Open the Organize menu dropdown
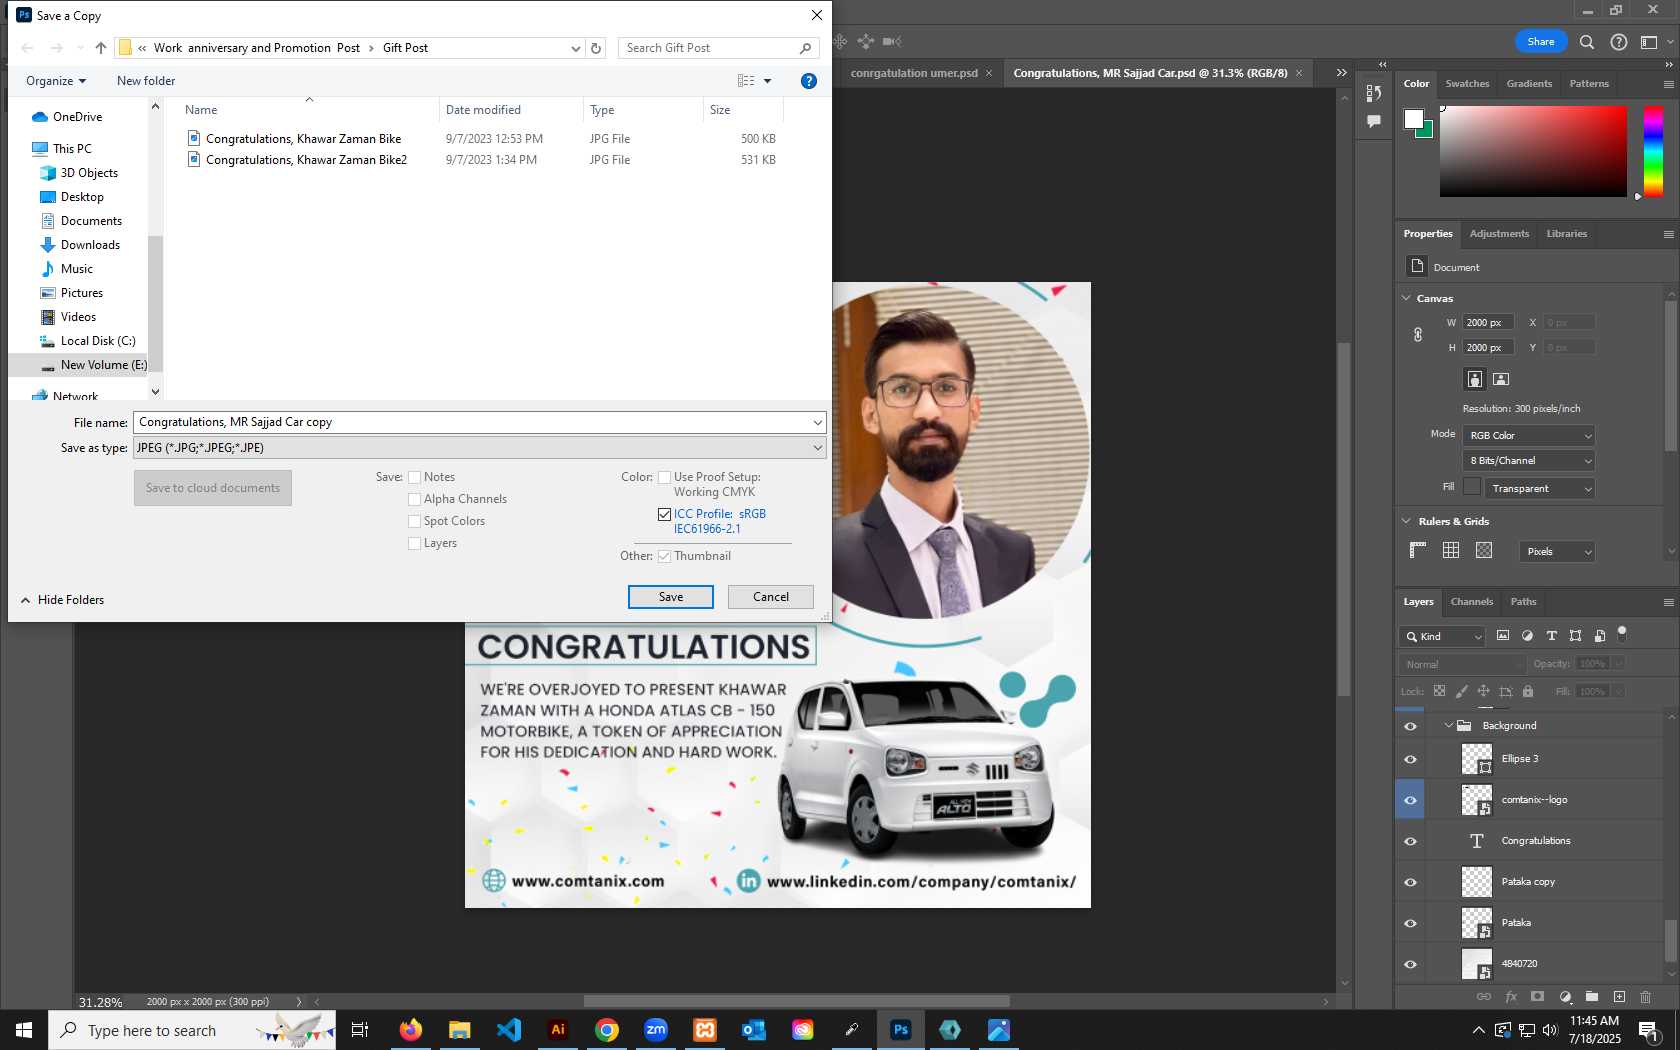The height and width of the screenshot is (1050, 1680). (56, 81)
